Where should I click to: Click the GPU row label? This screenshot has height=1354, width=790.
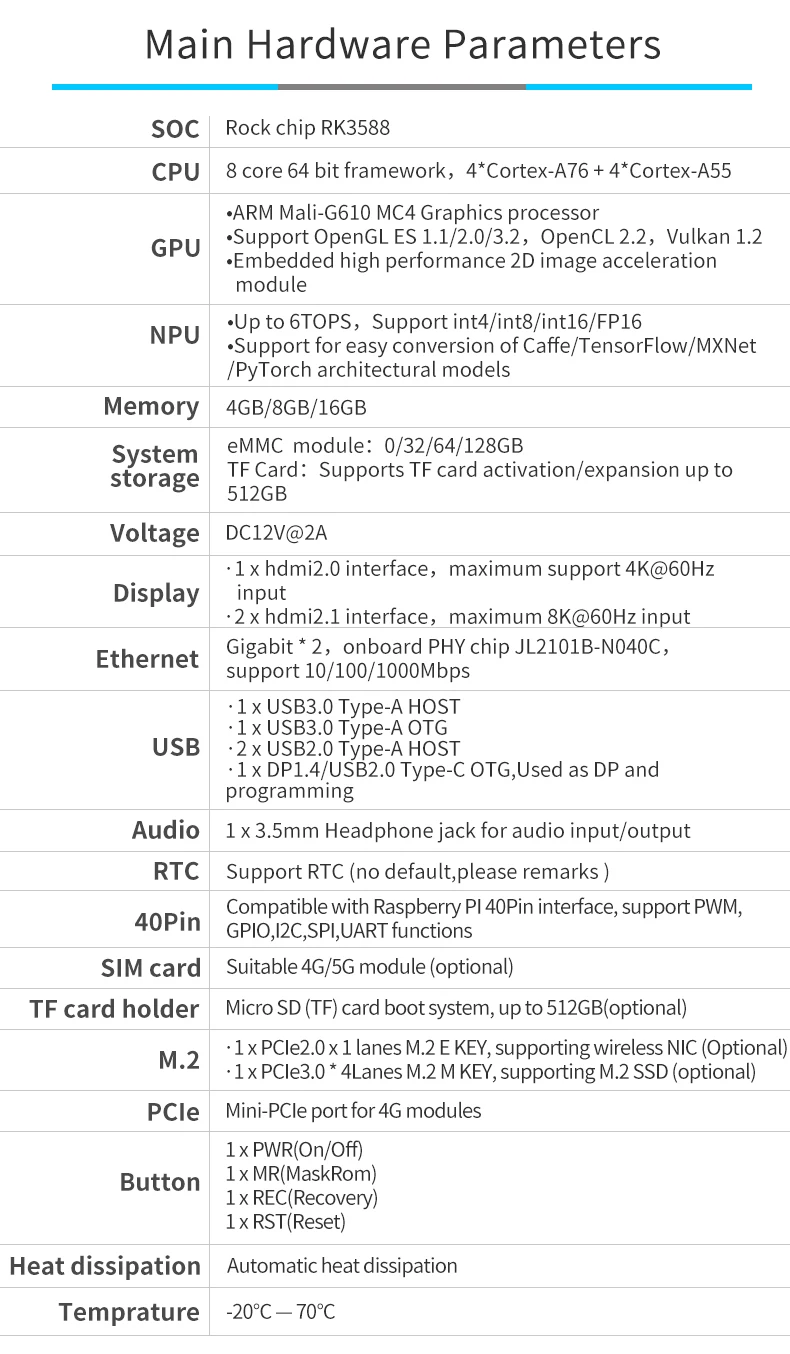click(175, 248)
